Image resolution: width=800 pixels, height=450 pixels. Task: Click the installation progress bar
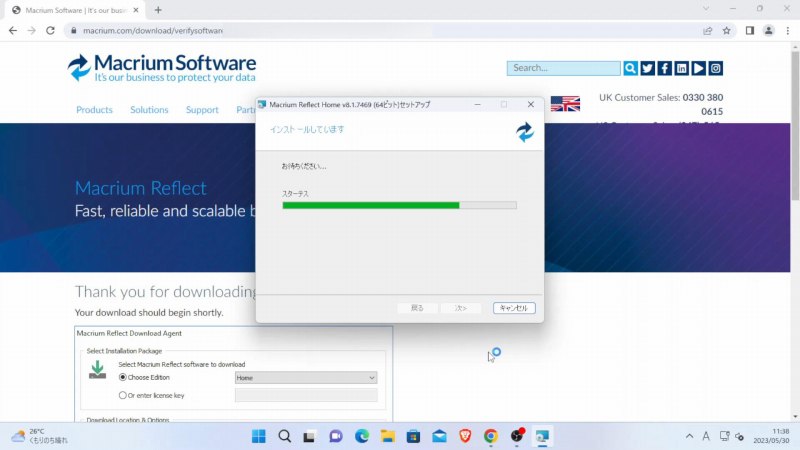click(399, 205)
